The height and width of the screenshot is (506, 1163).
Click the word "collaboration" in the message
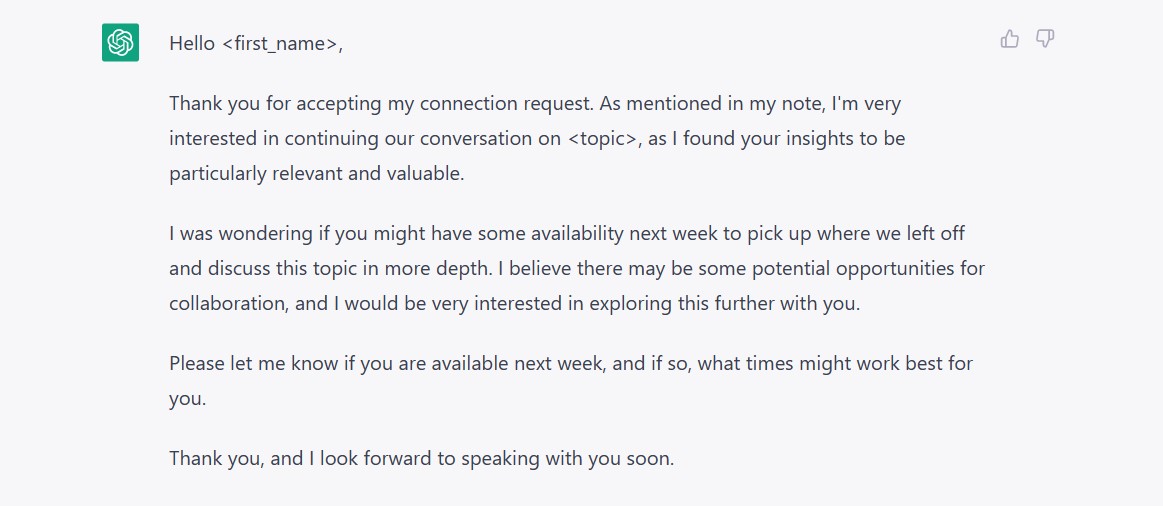click(227, 303)
